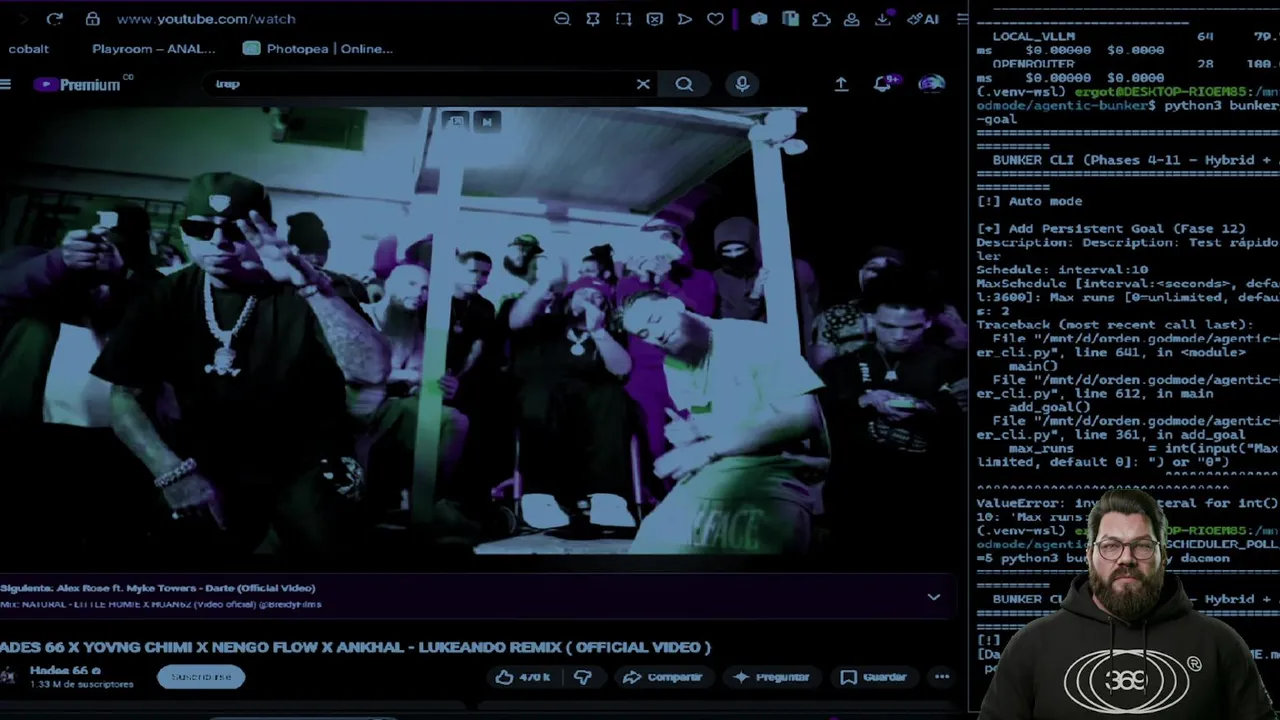1280x720 pixels.
Task: Click the LUKEANDO REMIX video title
Action: tap(355, 647)
